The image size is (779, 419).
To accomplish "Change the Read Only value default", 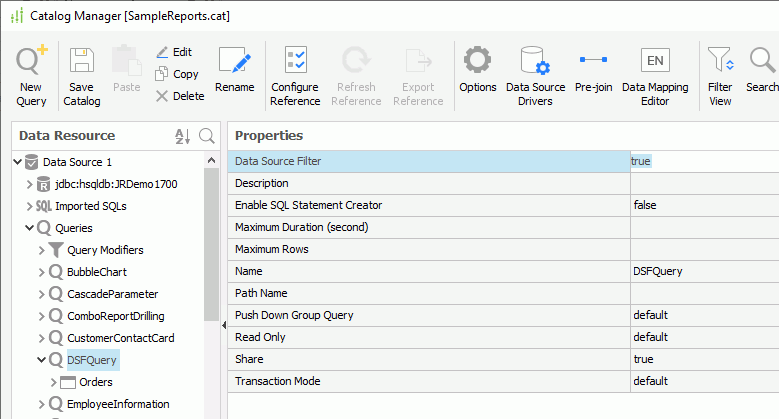I will tap(704, 337).
